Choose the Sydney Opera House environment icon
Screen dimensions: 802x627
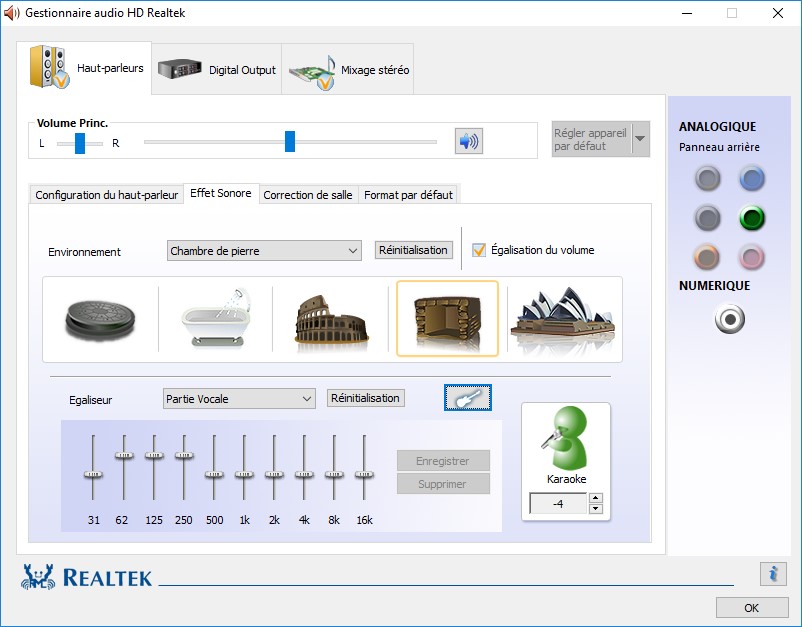pyautogui.click(x=561, y=318)
